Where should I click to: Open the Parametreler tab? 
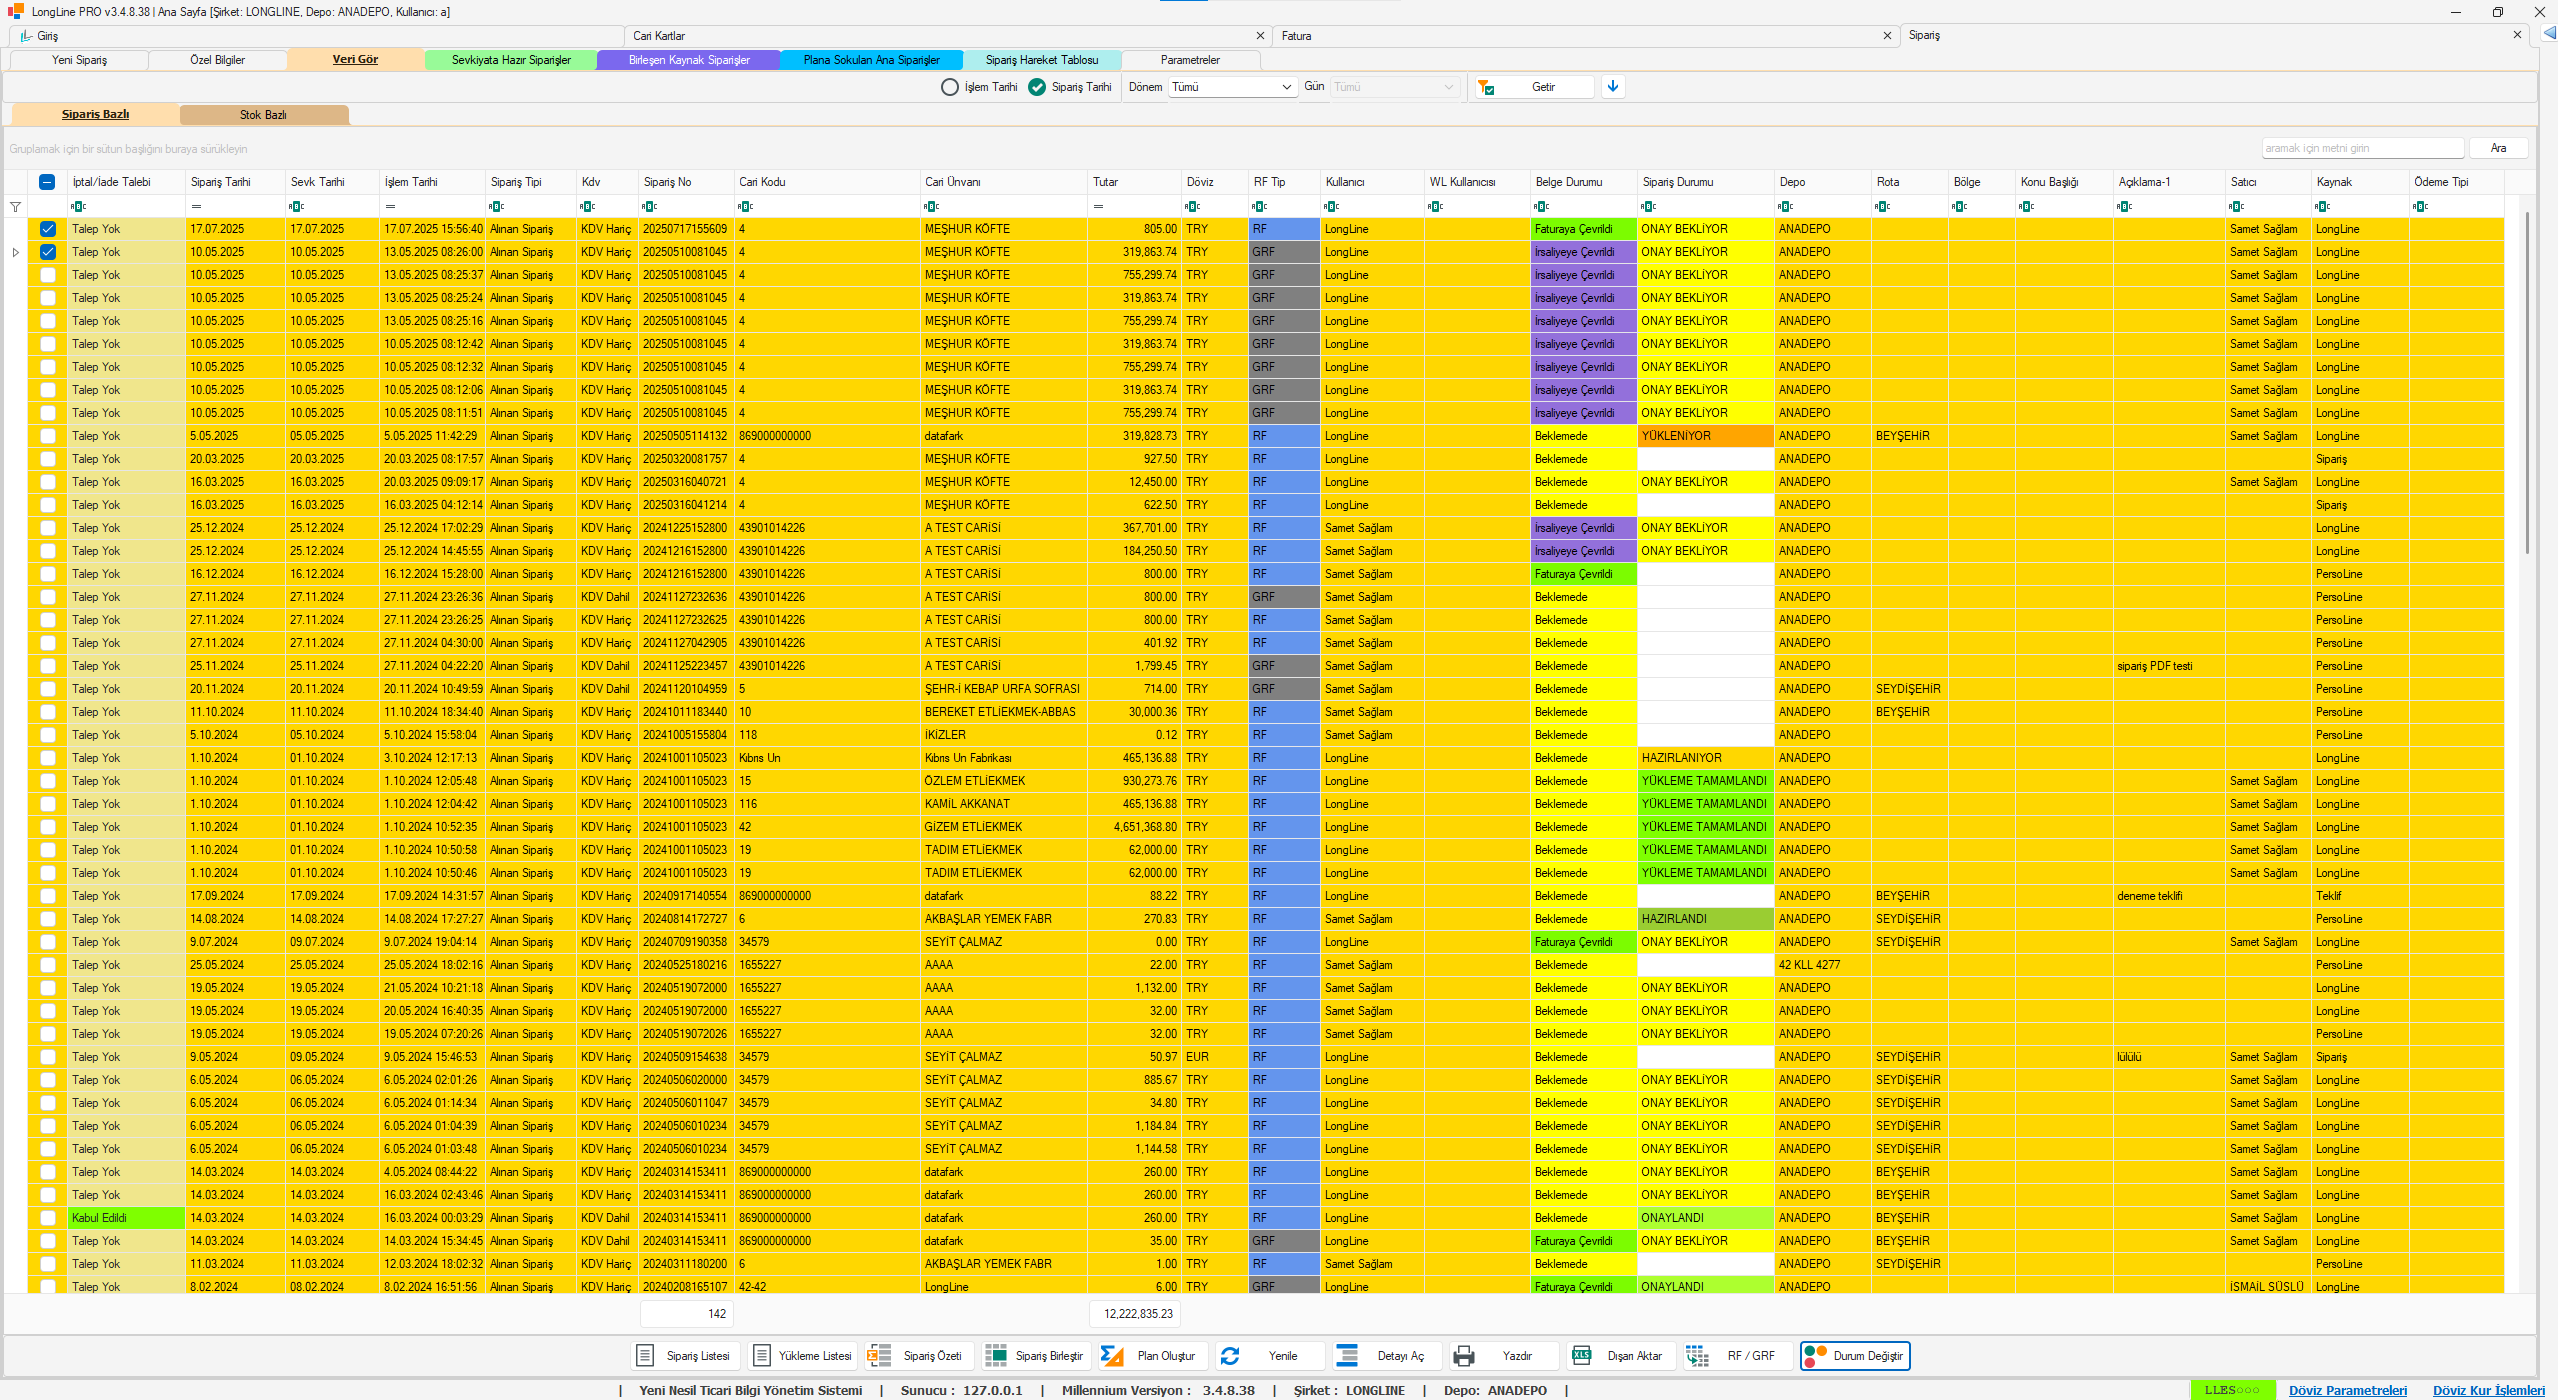[x=1190, y=60]
